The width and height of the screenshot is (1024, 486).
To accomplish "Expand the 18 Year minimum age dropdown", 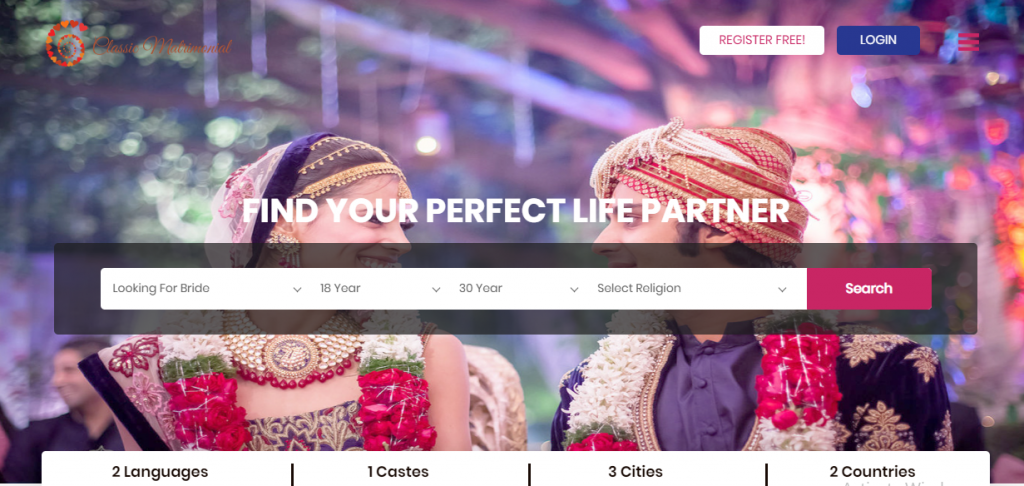I will pos(377,288).
